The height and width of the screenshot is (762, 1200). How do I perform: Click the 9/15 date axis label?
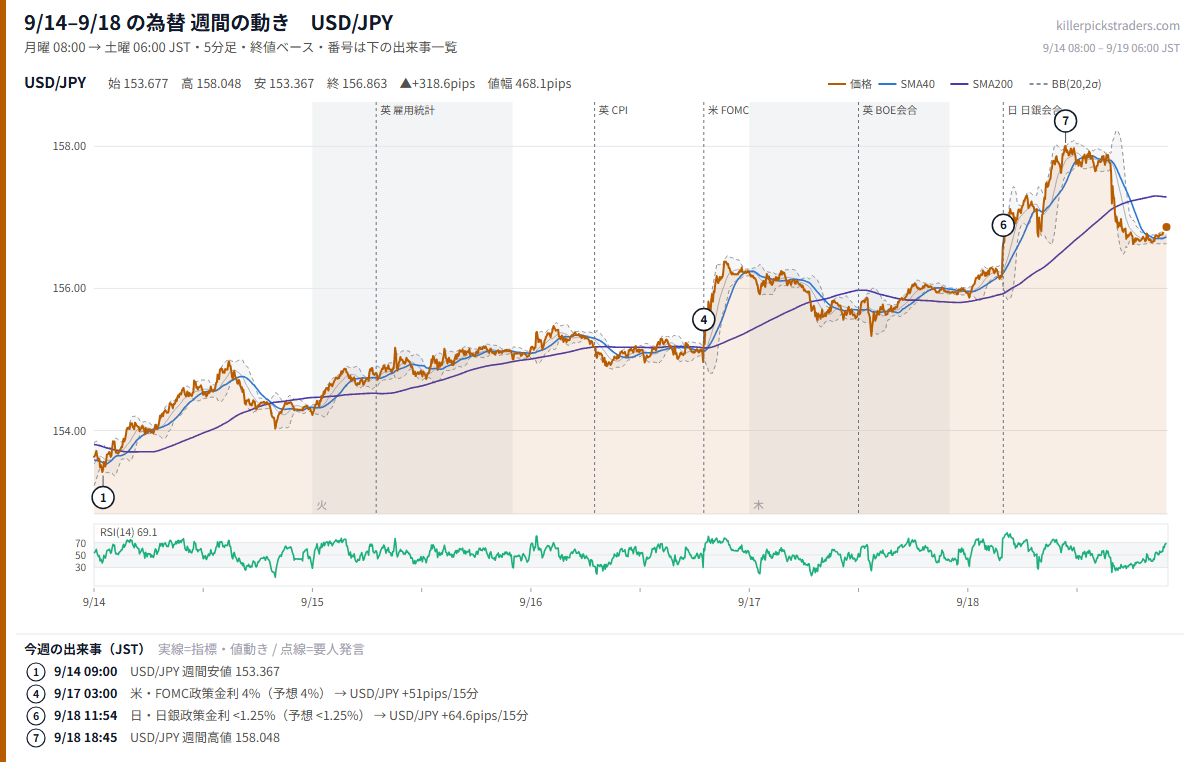312,602
